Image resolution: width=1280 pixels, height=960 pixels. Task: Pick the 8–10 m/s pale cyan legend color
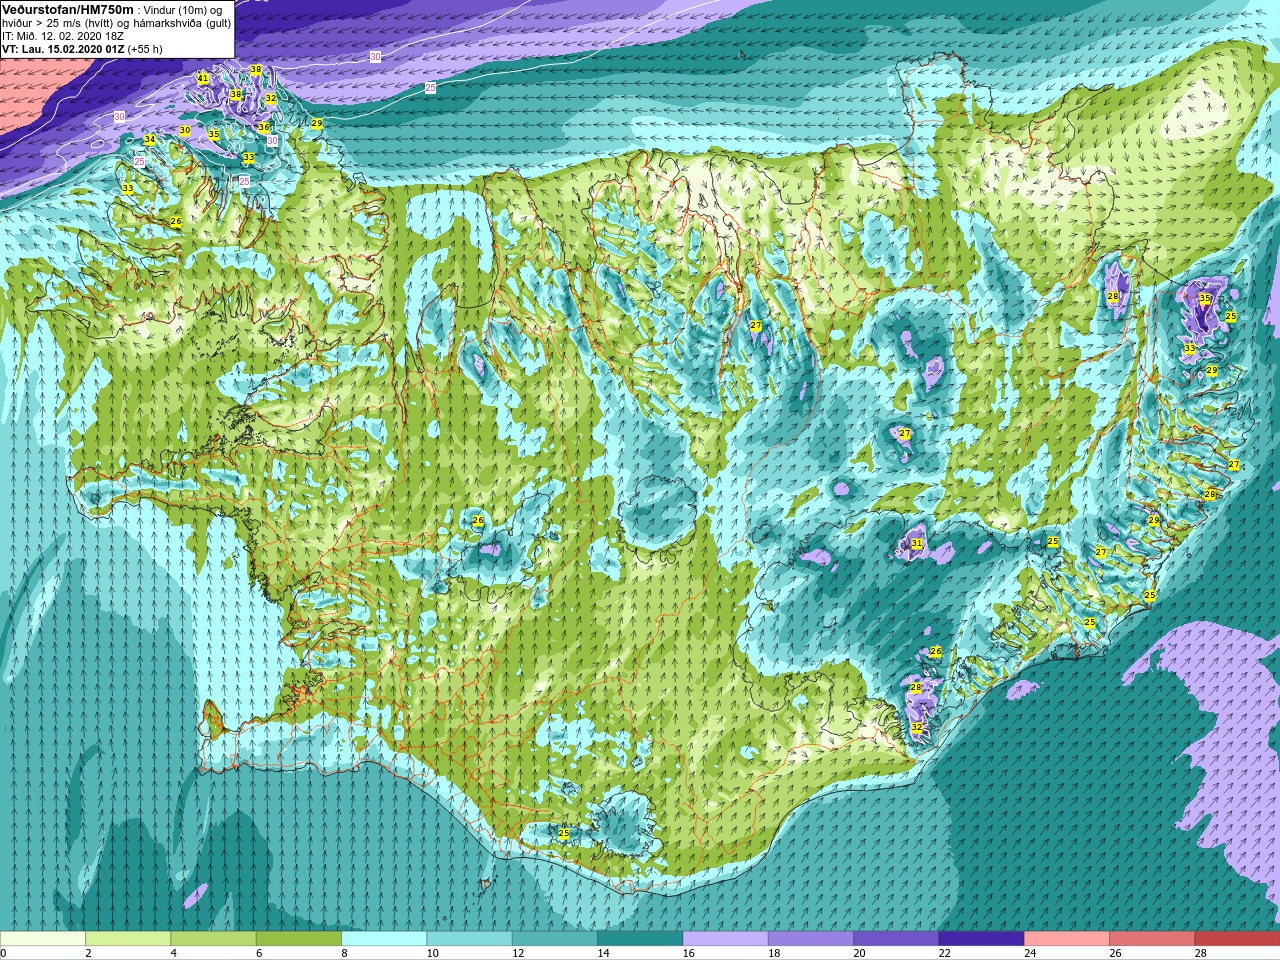tap(384, 939)
